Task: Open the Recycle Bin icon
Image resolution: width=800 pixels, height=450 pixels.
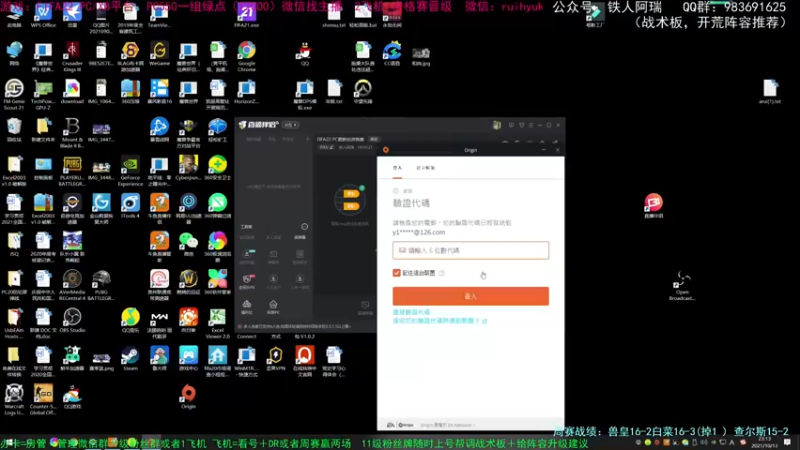Action: click(14, 130)
